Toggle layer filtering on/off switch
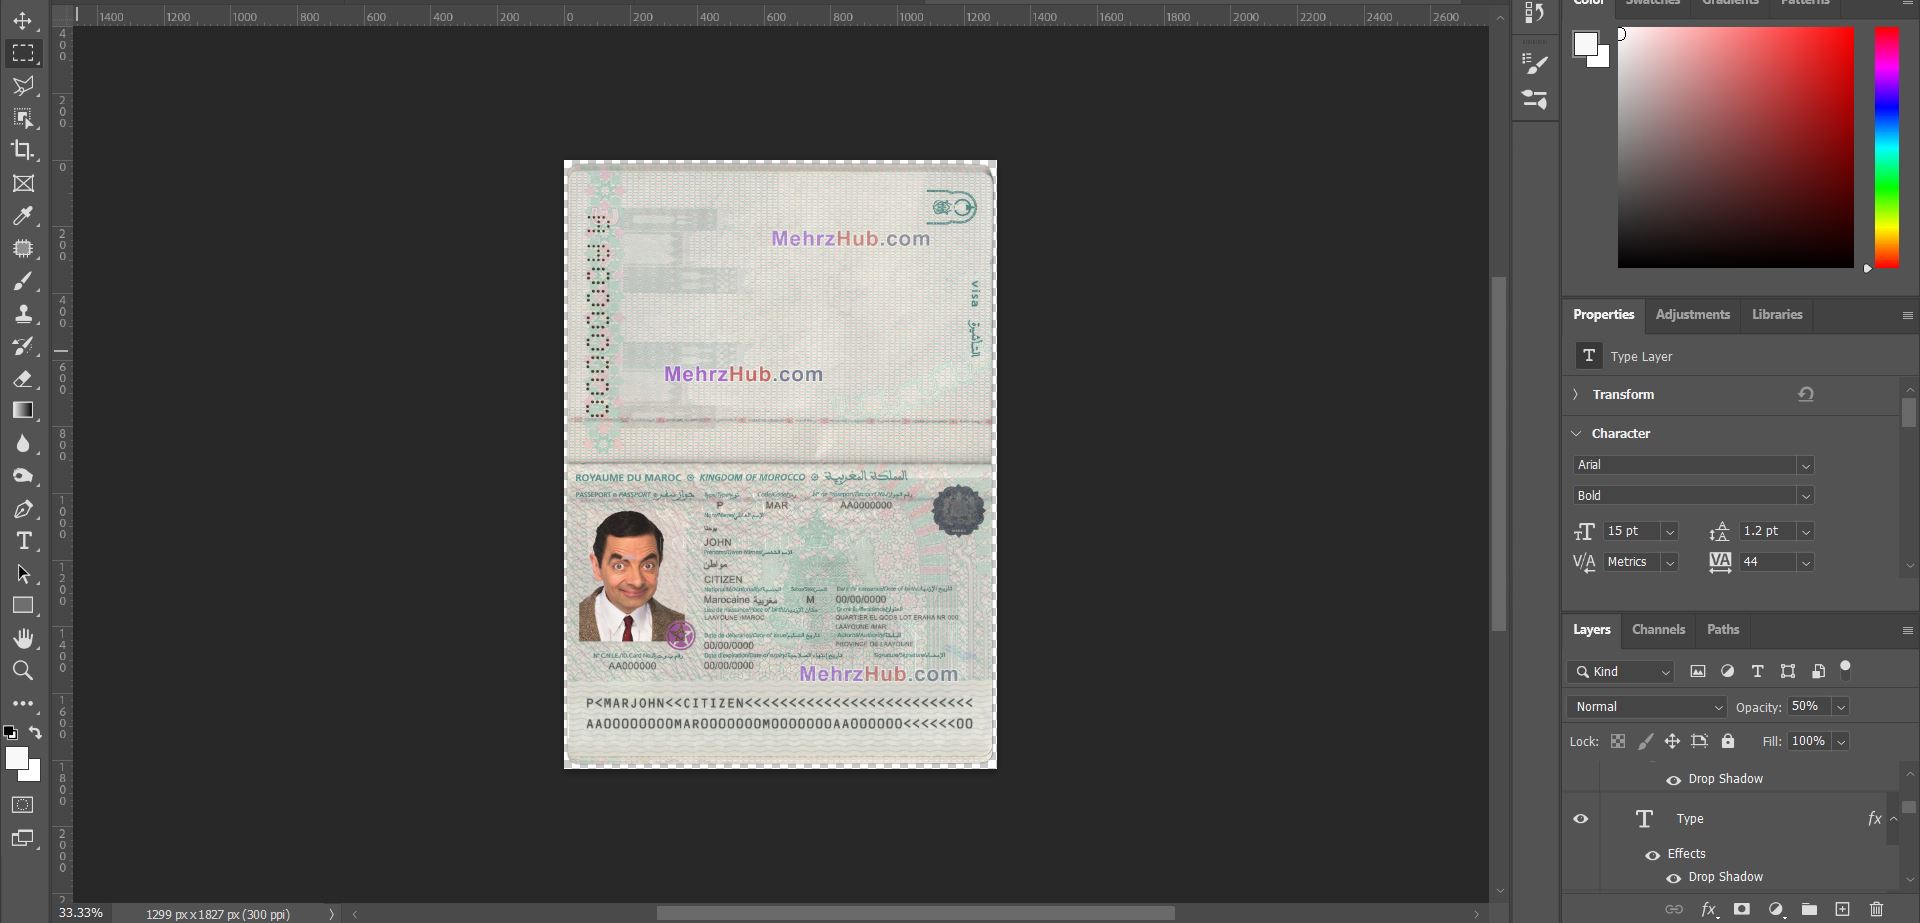 [1846, 670]
